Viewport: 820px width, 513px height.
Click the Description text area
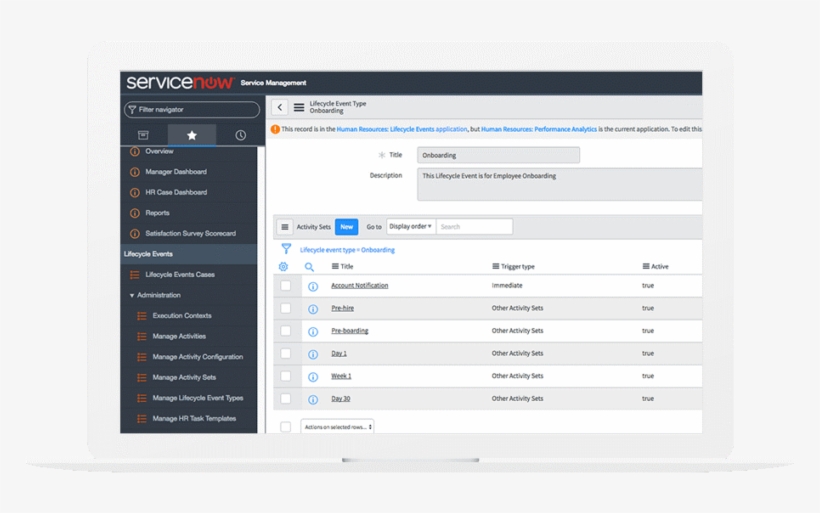coord(560,184)
